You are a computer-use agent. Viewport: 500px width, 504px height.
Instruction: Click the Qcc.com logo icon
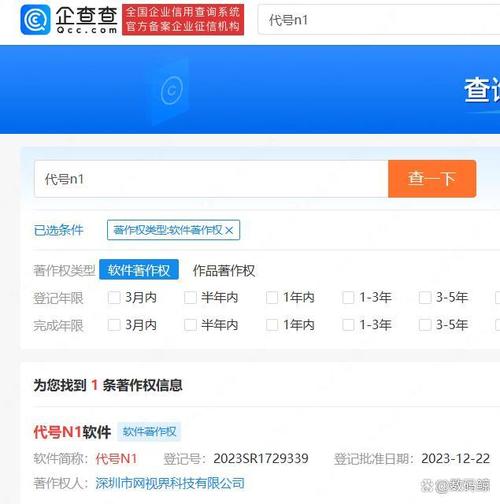pos(35,20)
